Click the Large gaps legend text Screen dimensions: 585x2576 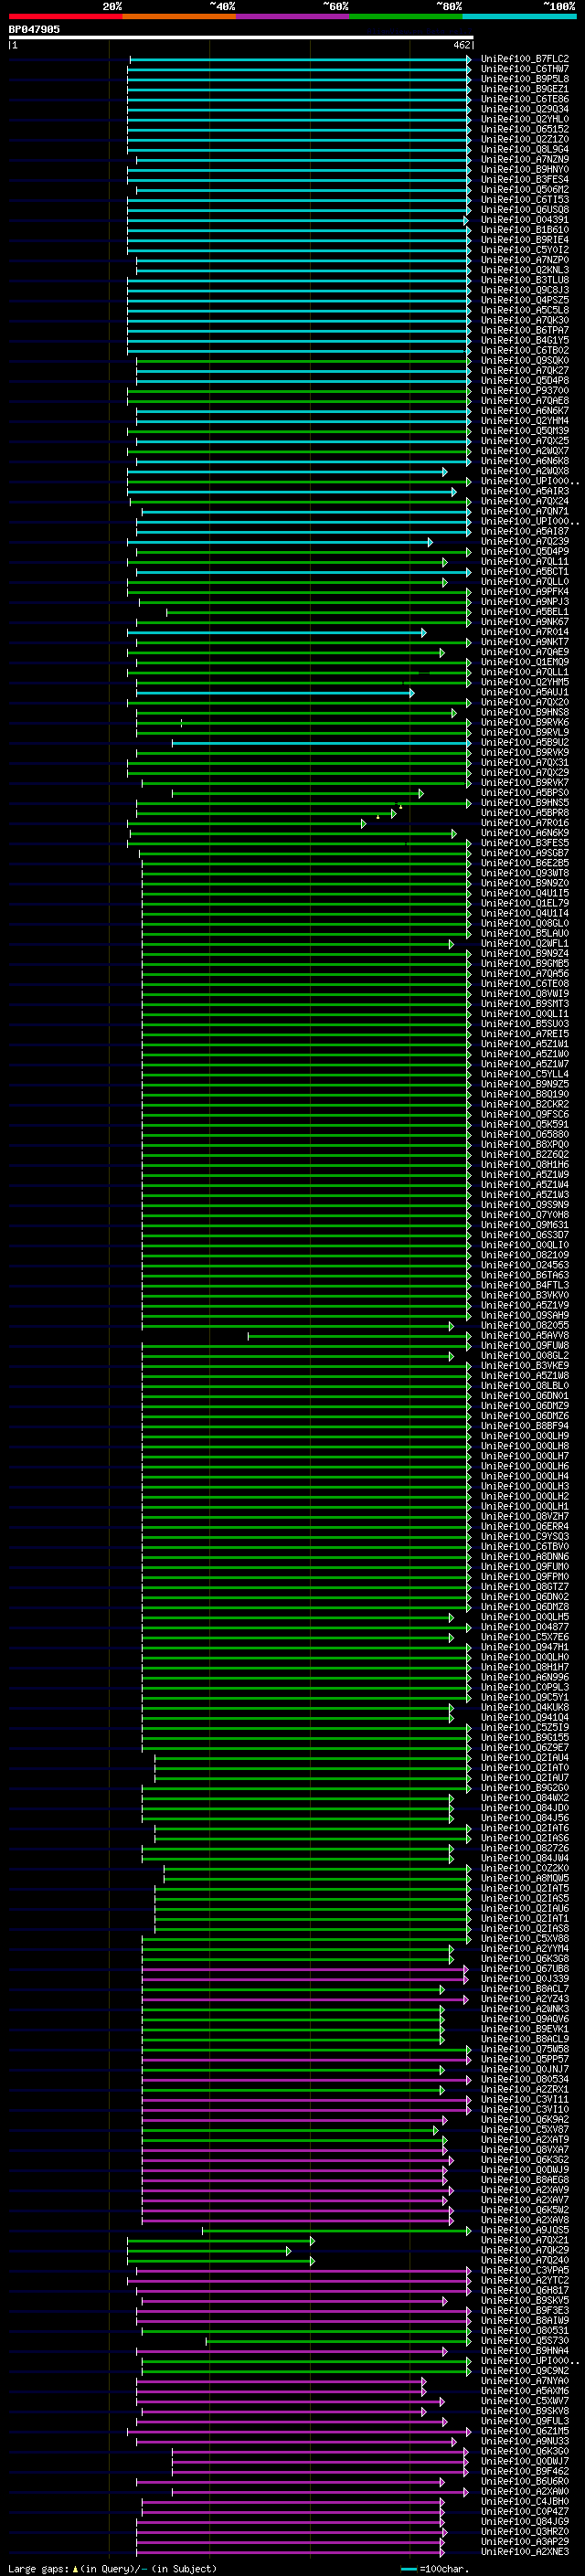coord(112,2568)
